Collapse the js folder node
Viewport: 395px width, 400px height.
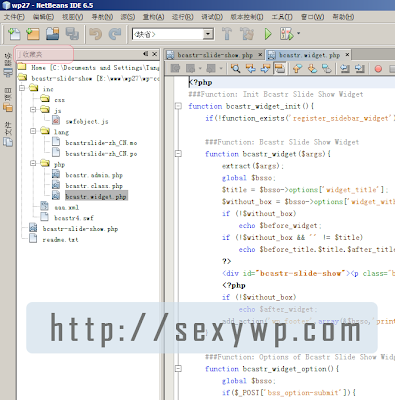(x=33, y=110)
